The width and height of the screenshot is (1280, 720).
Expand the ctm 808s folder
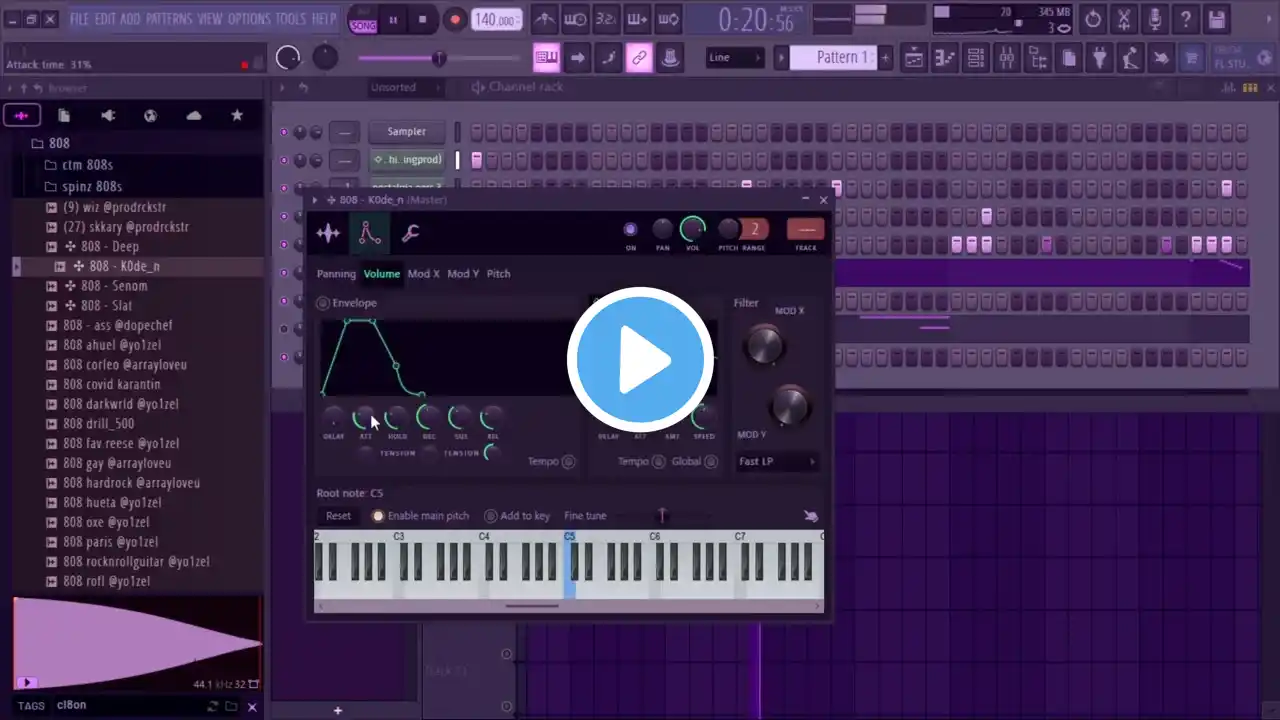[79, 165]
